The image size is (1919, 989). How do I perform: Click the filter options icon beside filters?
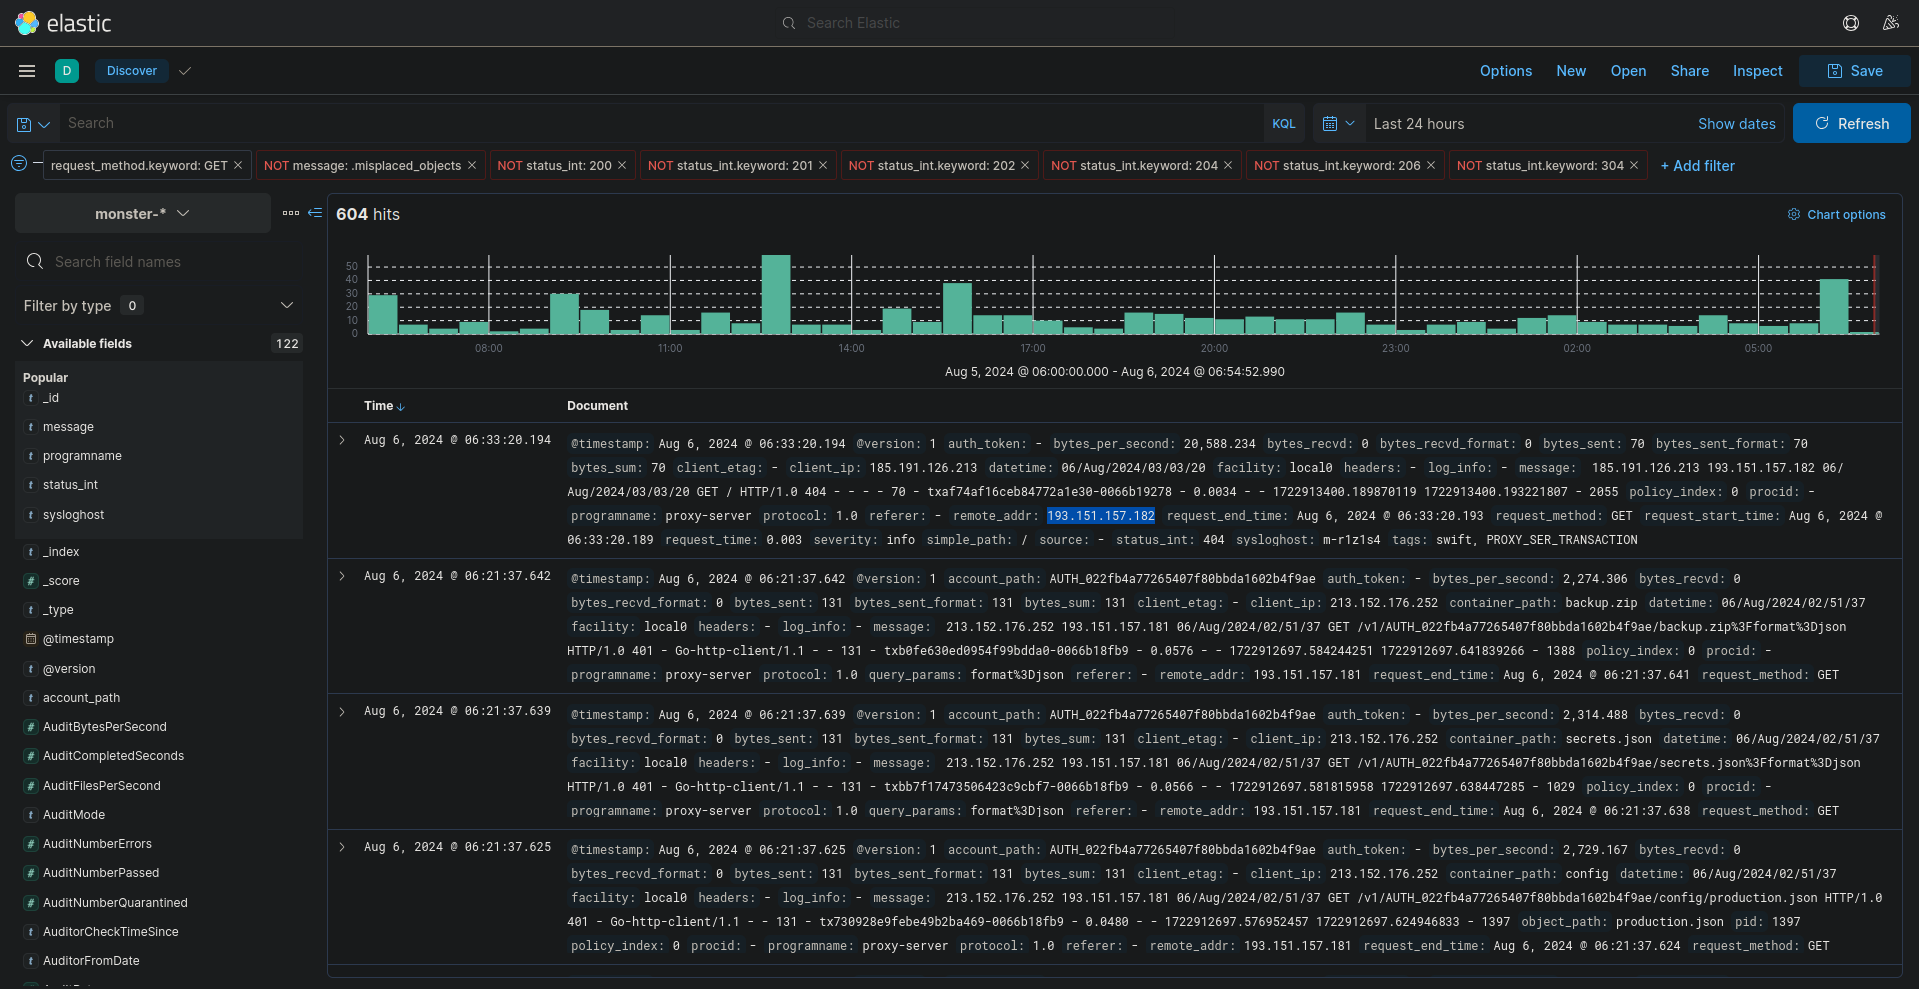pyautogui.click(x=19, y=164)
